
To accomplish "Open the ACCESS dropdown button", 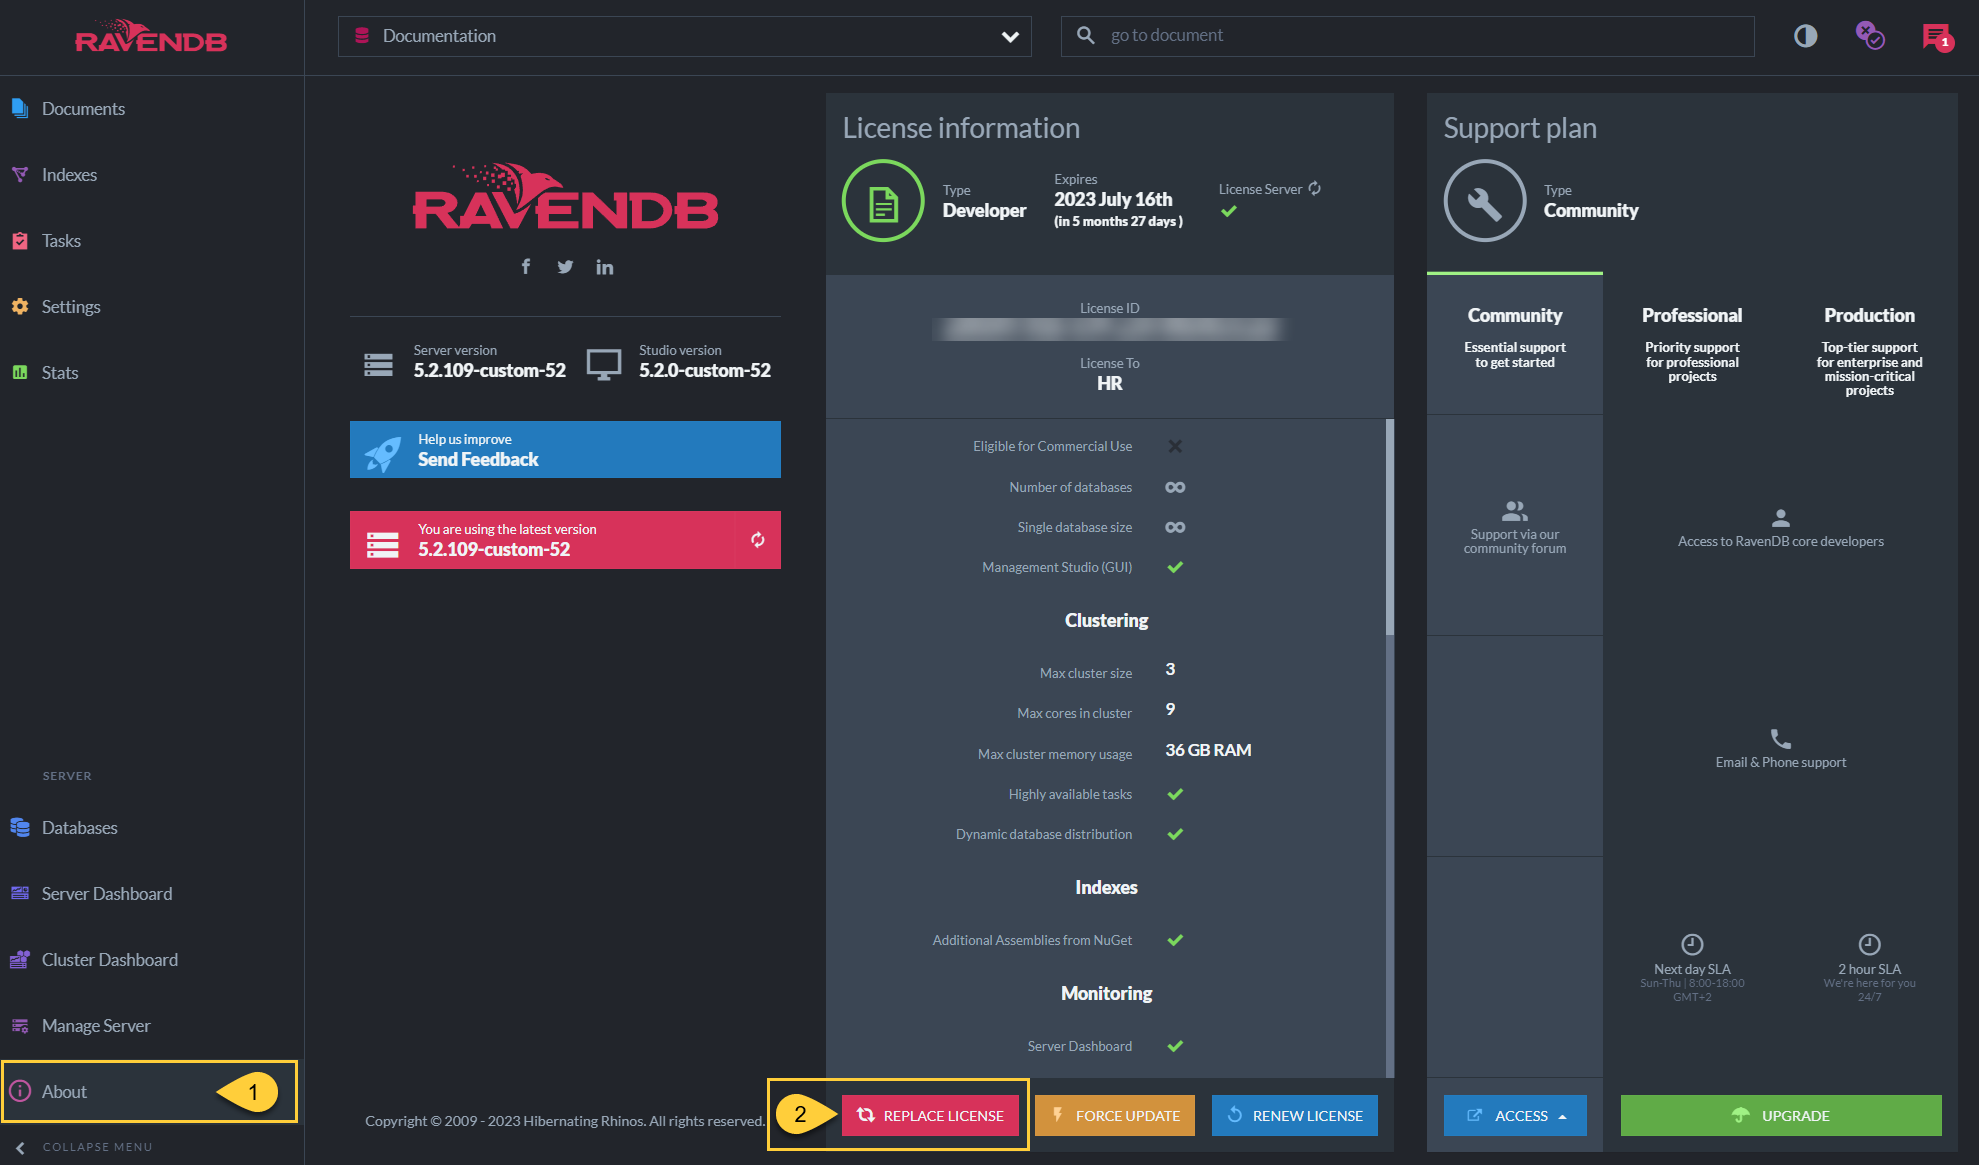I will click(x=1515, y=1115).
